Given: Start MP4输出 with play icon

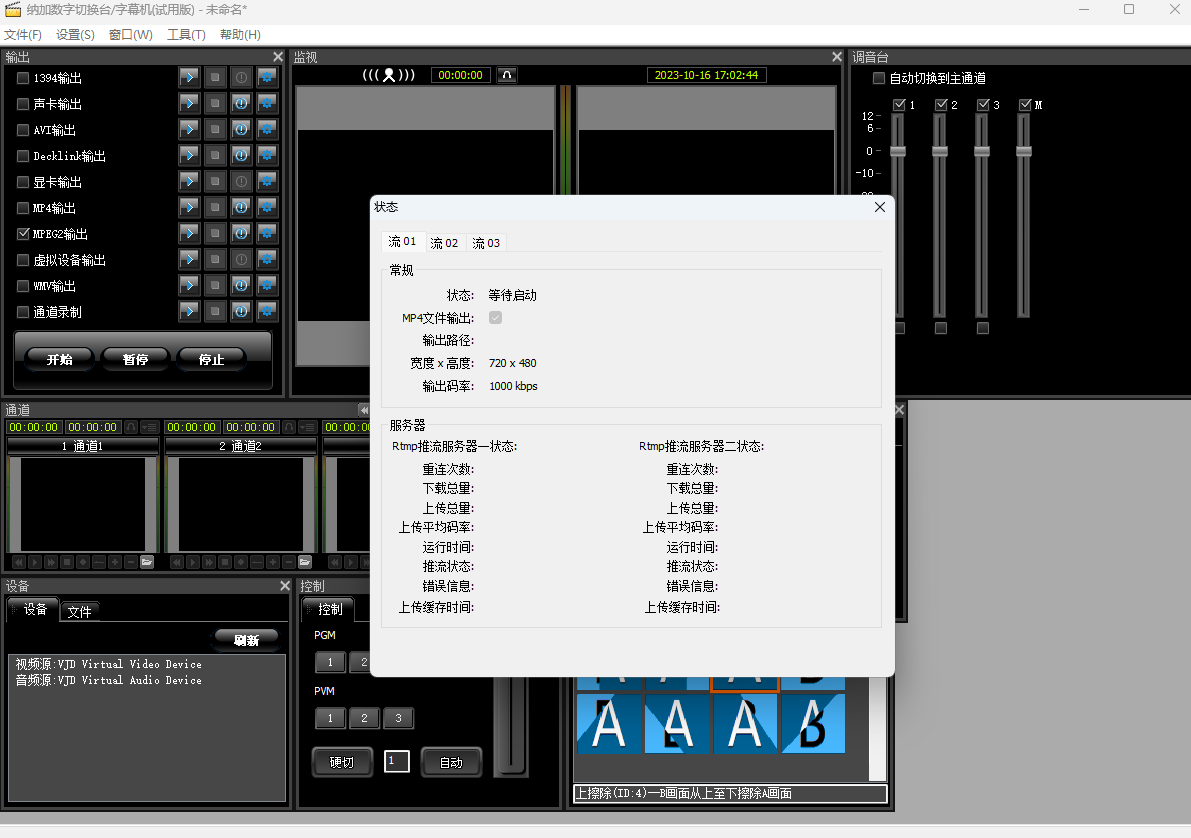Looking at the screenshot, I should click(x=189, y=207).
